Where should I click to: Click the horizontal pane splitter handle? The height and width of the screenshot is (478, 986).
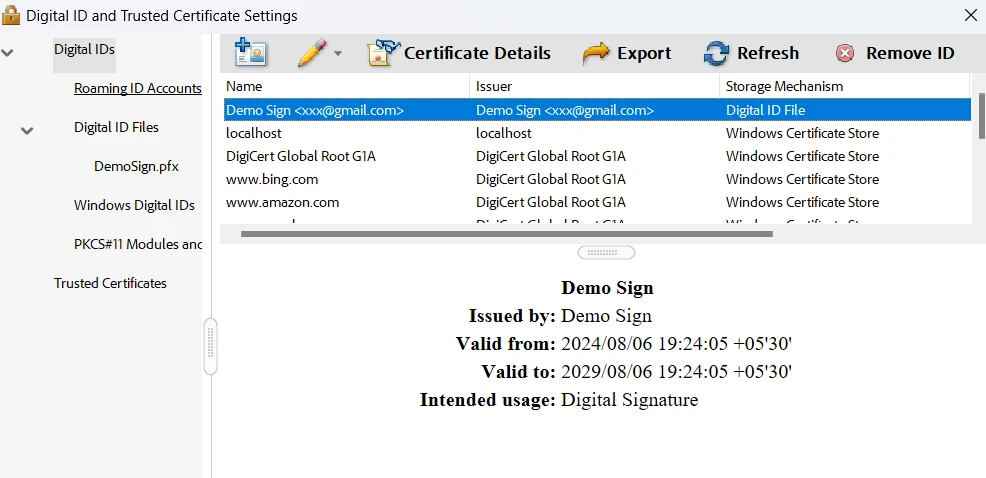(x=606, y=253)
